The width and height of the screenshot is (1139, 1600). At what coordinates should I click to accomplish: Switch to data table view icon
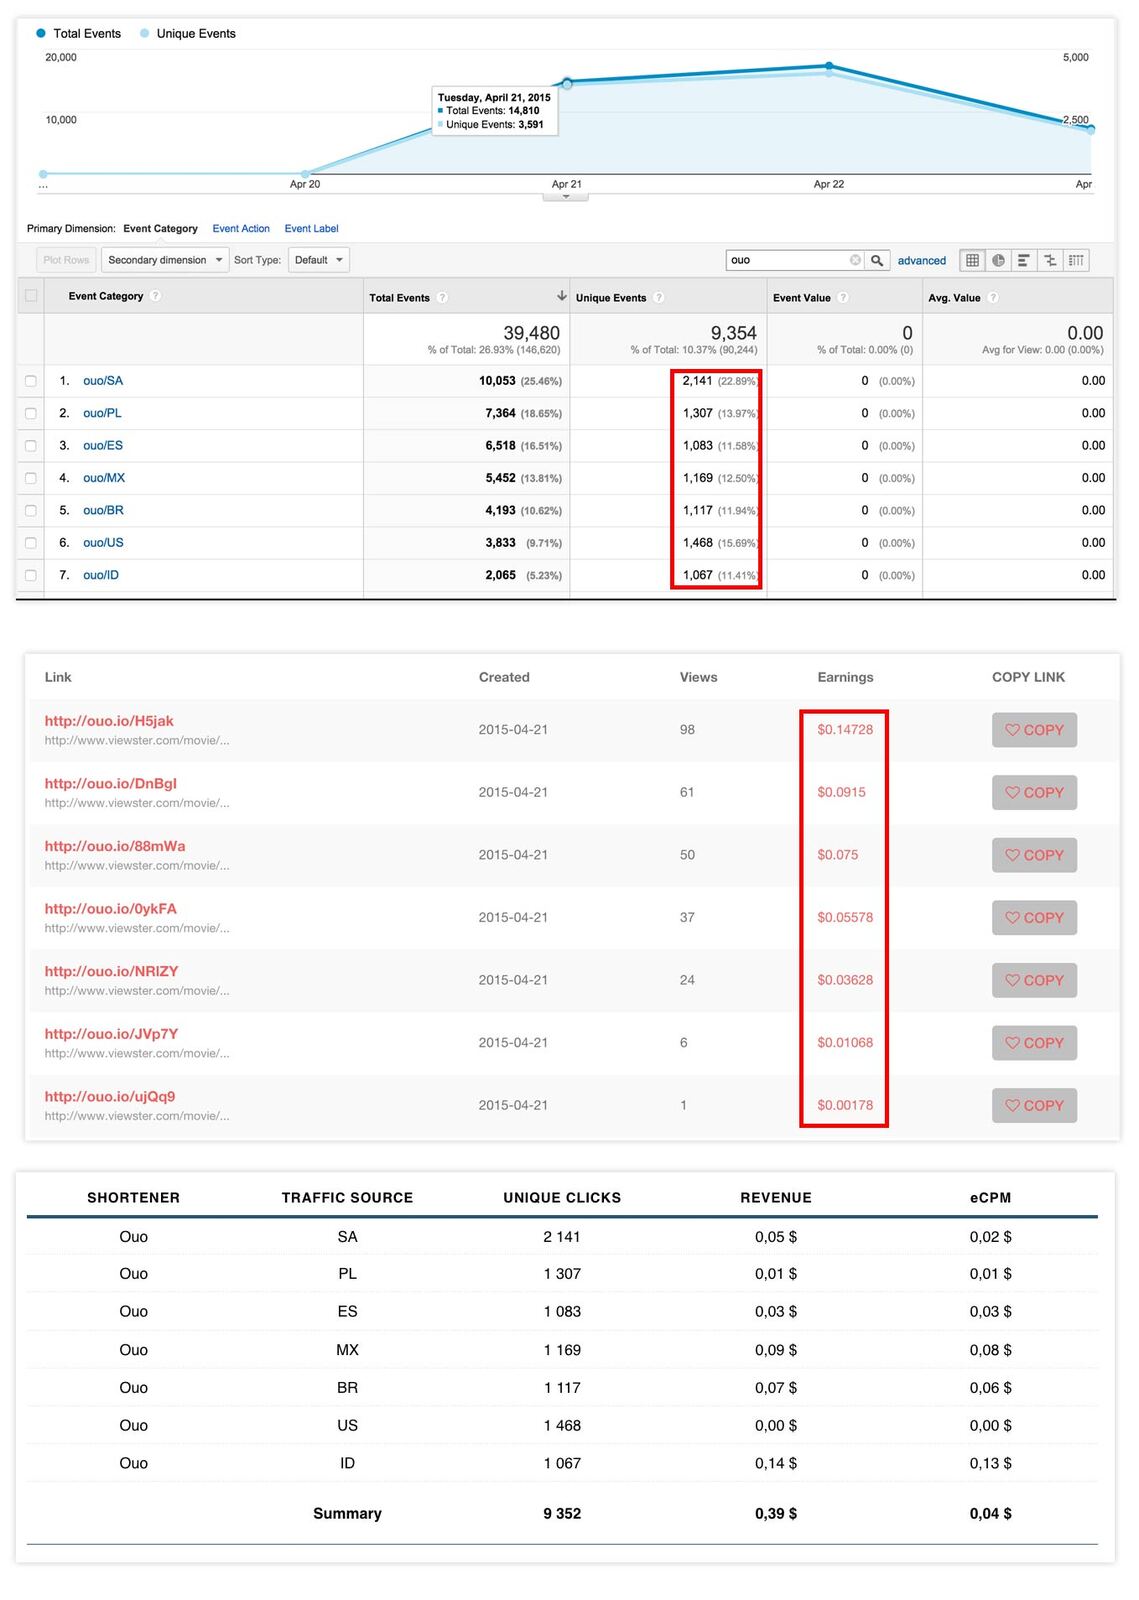(x=971, y=260)
